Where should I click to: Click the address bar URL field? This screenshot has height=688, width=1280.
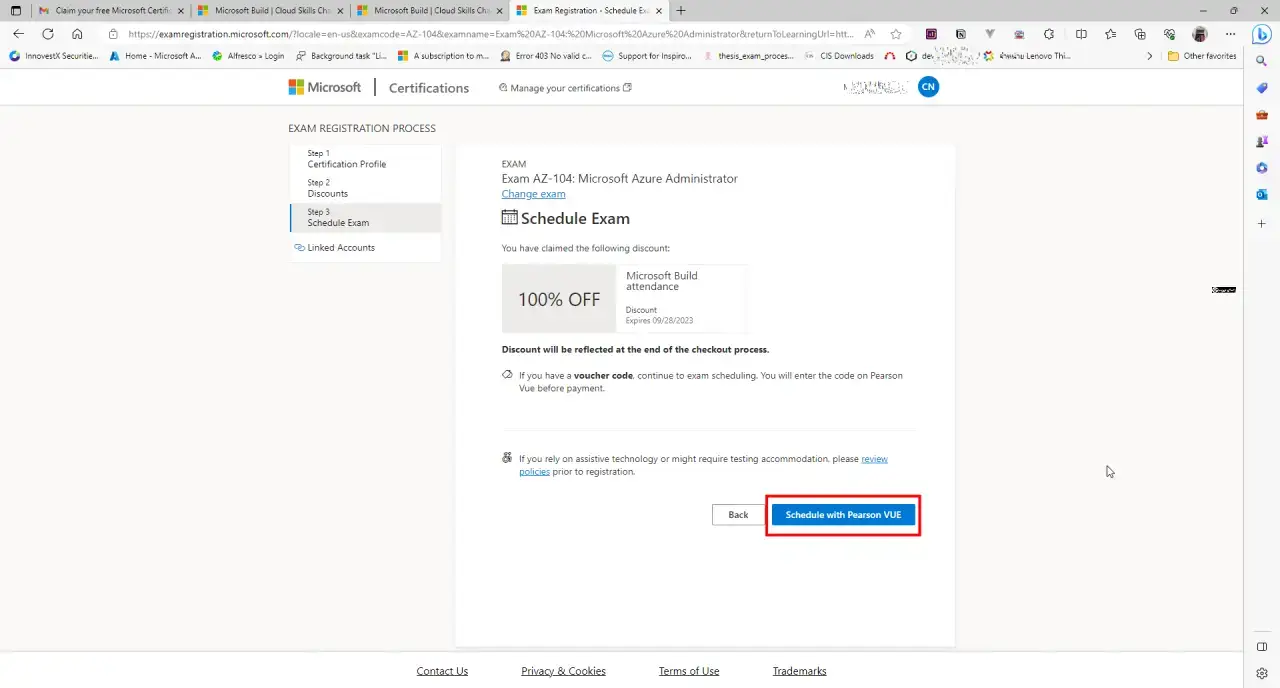coord(490,34)
